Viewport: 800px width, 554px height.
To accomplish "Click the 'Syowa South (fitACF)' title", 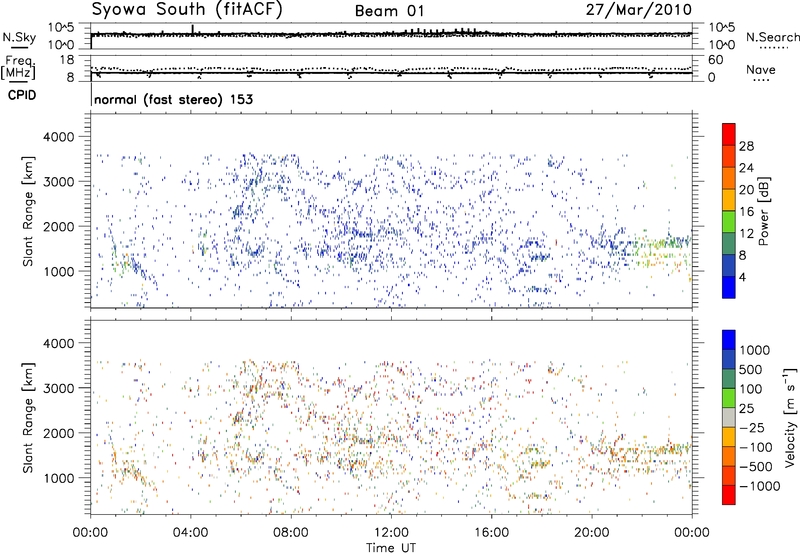I will click(x=187, y=10).
